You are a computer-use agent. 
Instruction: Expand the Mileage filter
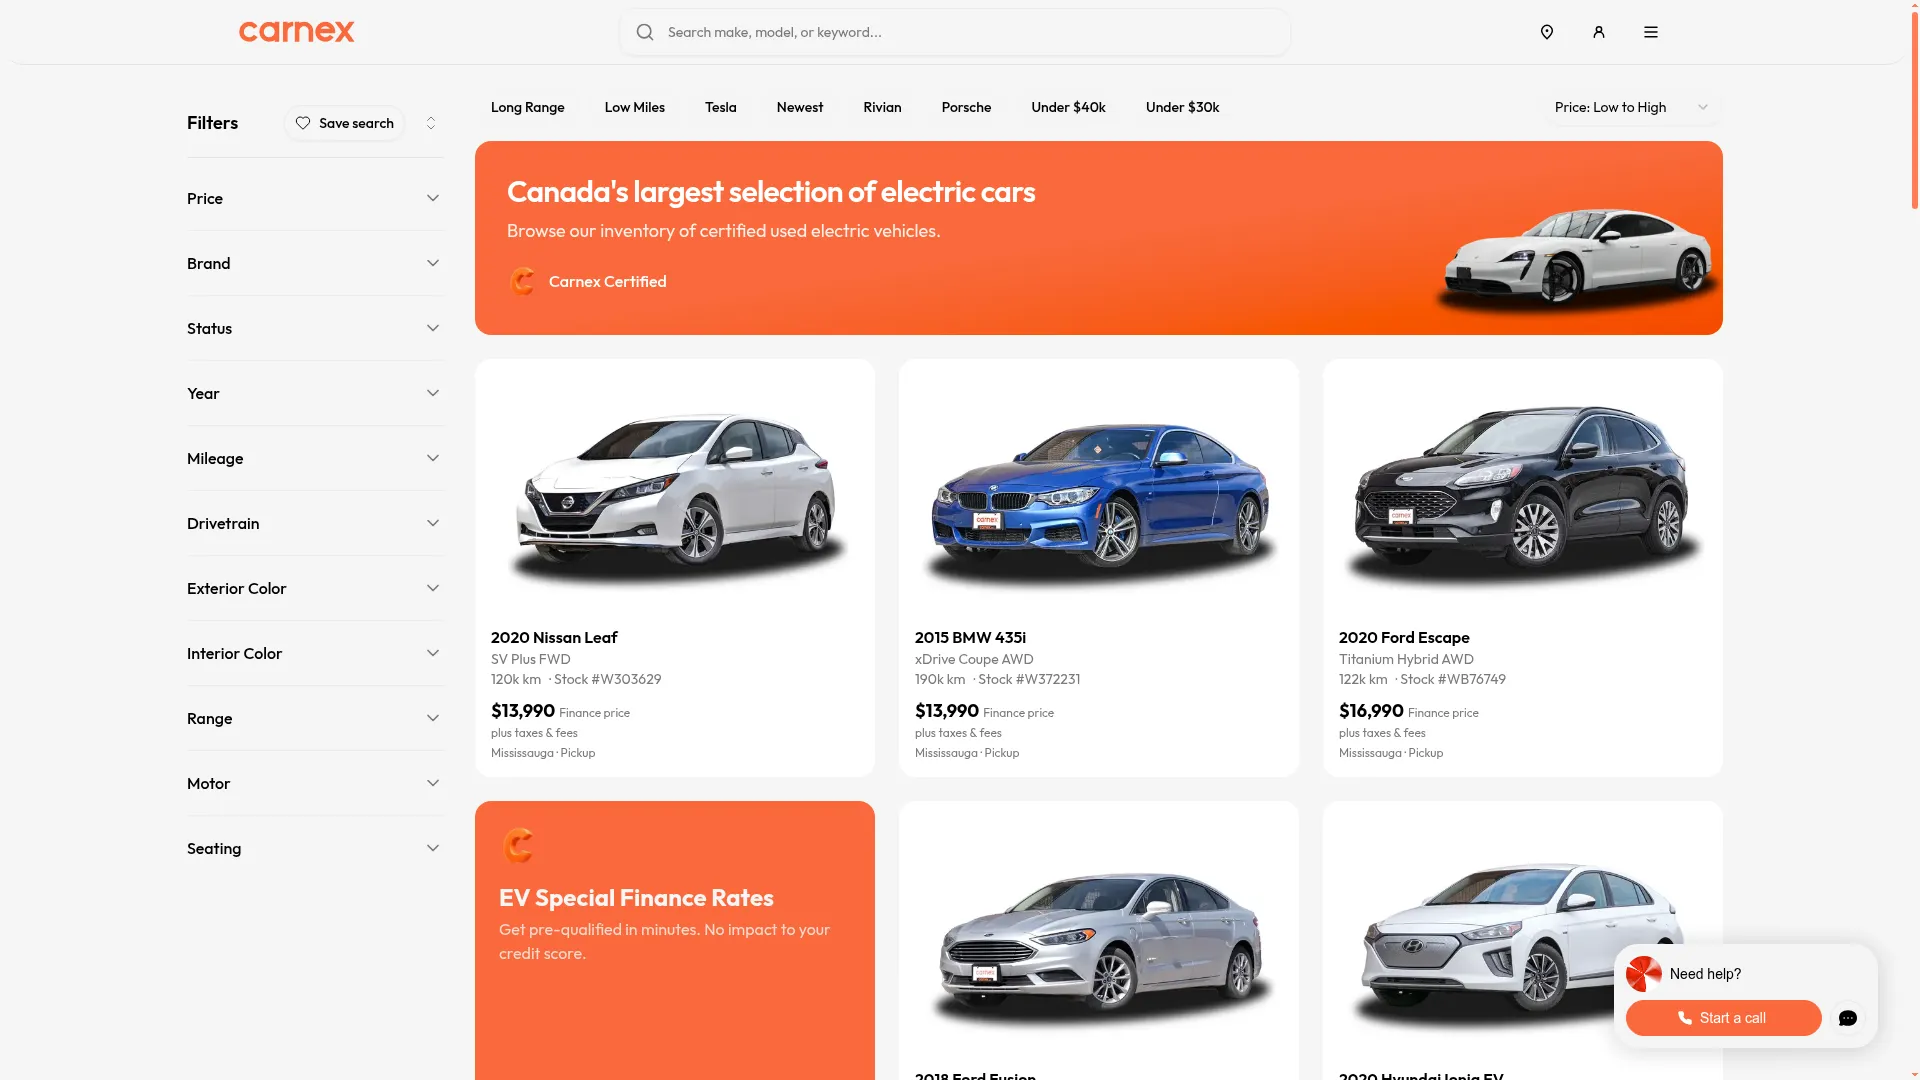point(315,458)
